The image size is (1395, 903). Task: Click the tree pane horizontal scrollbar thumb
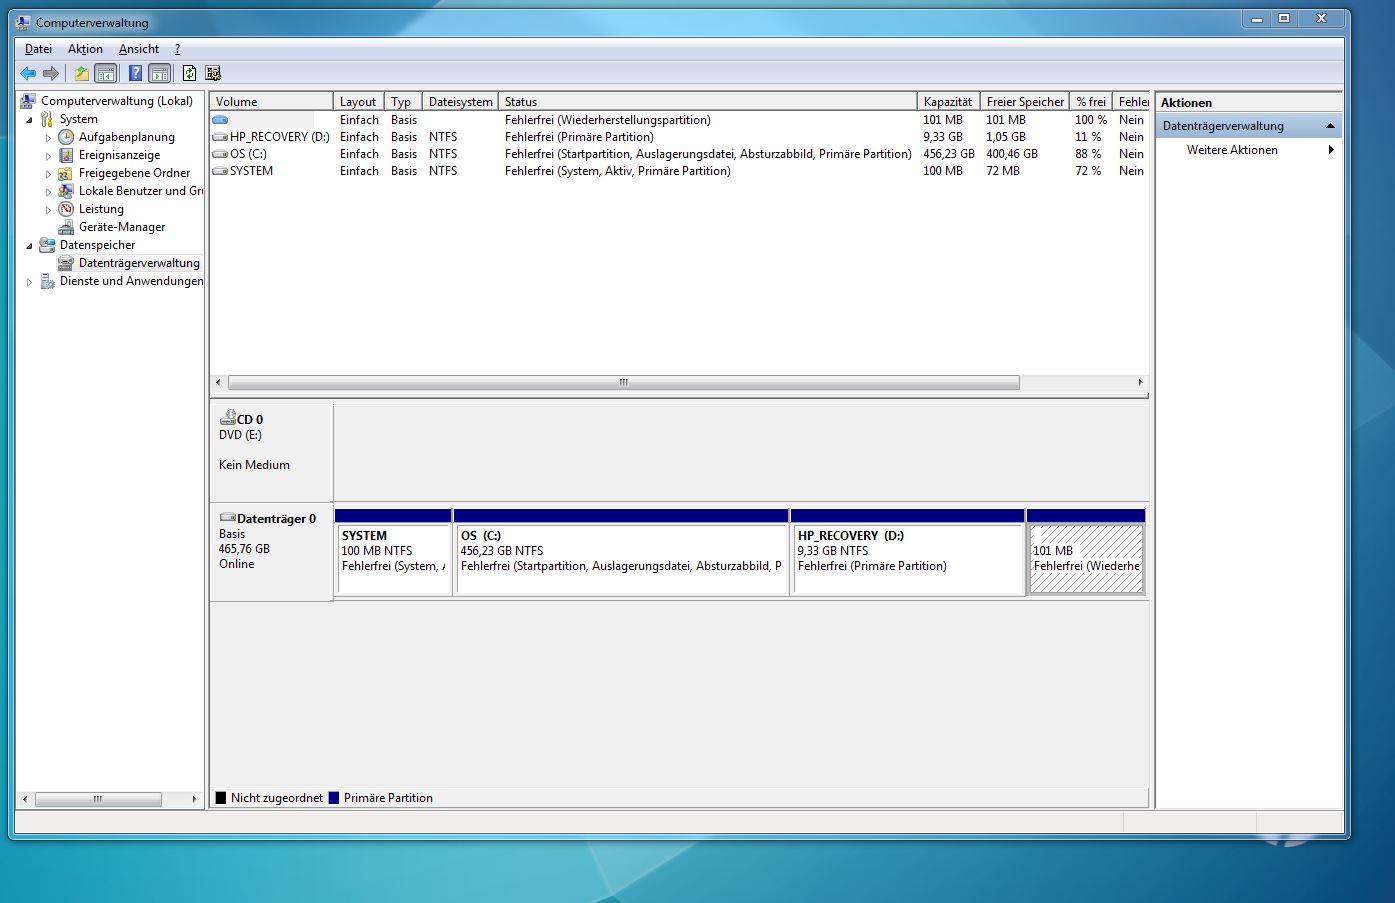99,799
